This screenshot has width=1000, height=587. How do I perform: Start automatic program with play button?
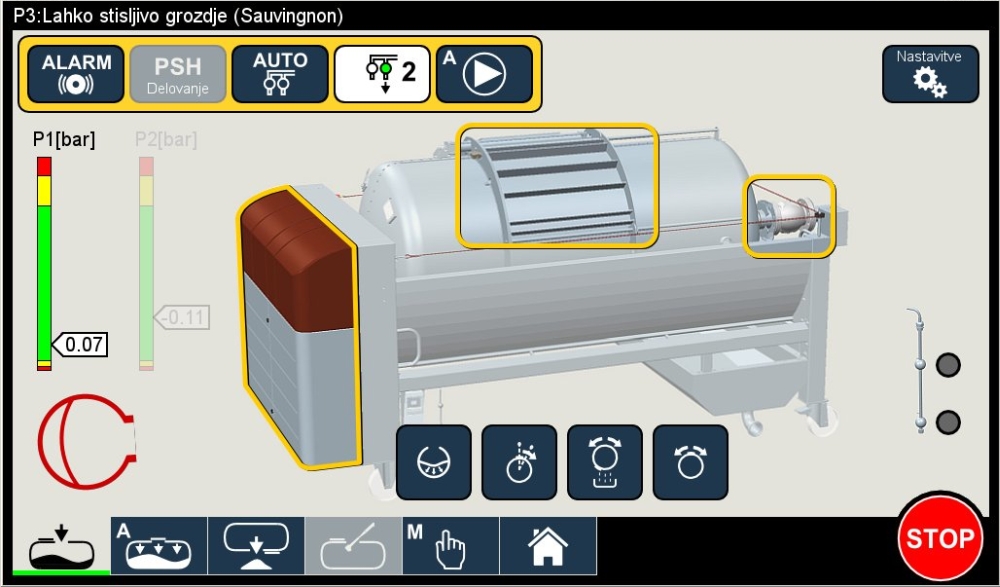(x=484, y=74)
